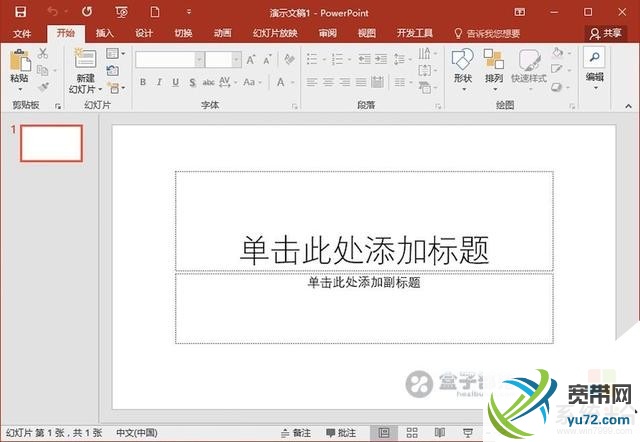Screen dimensions: 640x442
Task: Click the Undo arrow in the quick access toolbar
Action: [x=52, y=11]
